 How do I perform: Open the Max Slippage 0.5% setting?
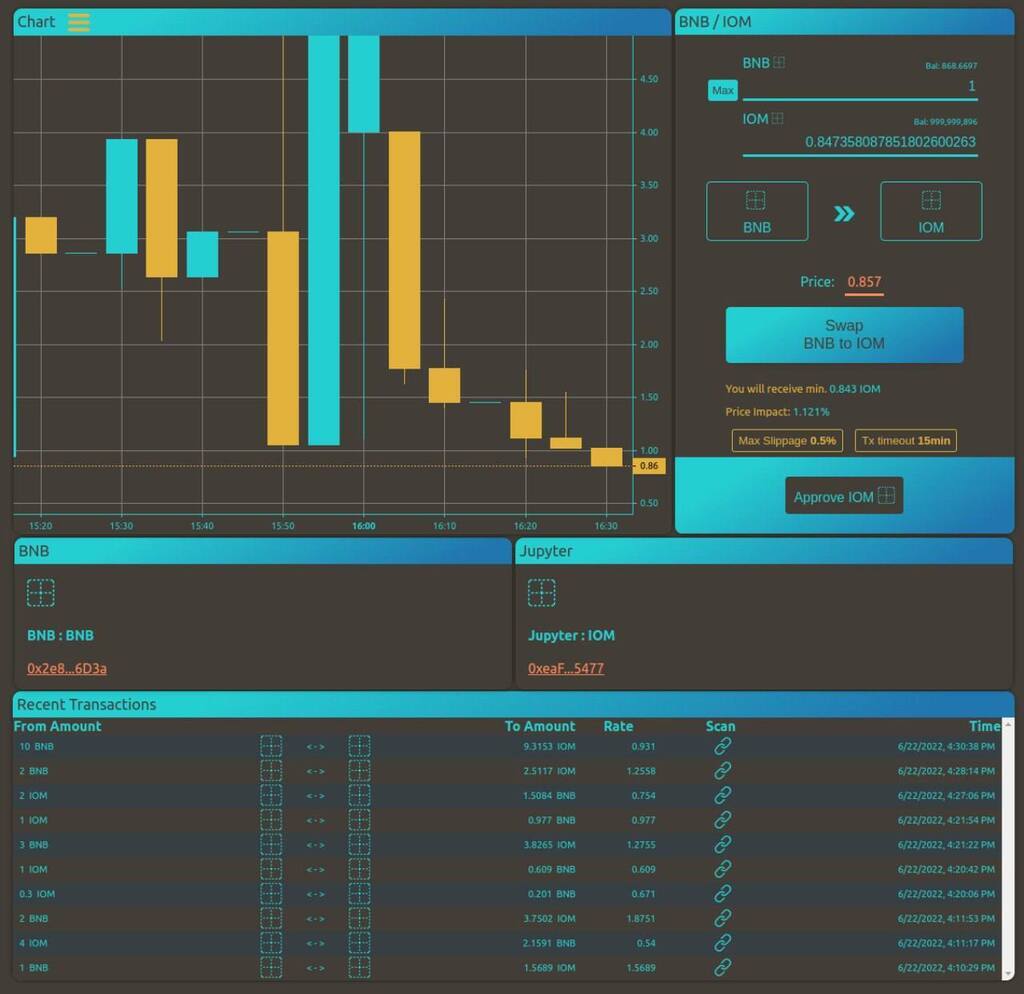pos(787,441)
